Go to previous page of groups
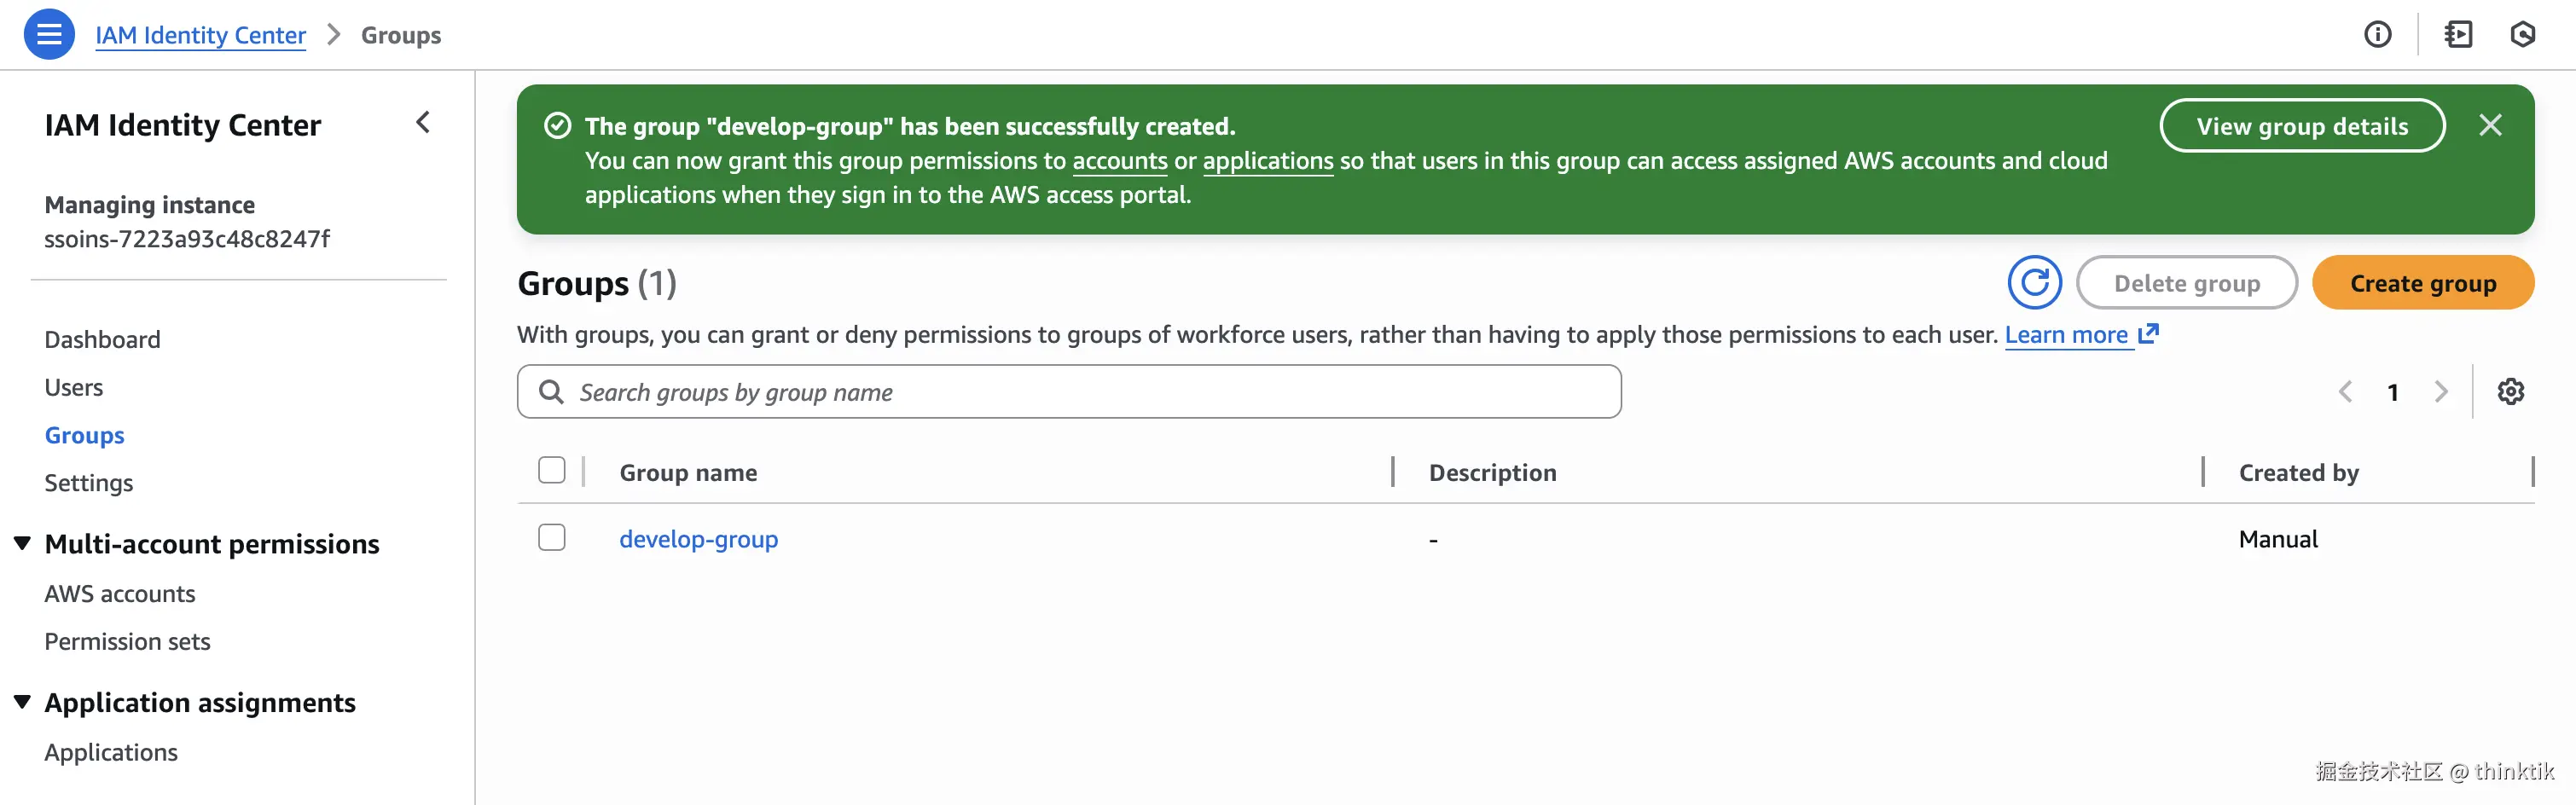The height and width of the screenshot is (805, 2576). [2345, 392]
